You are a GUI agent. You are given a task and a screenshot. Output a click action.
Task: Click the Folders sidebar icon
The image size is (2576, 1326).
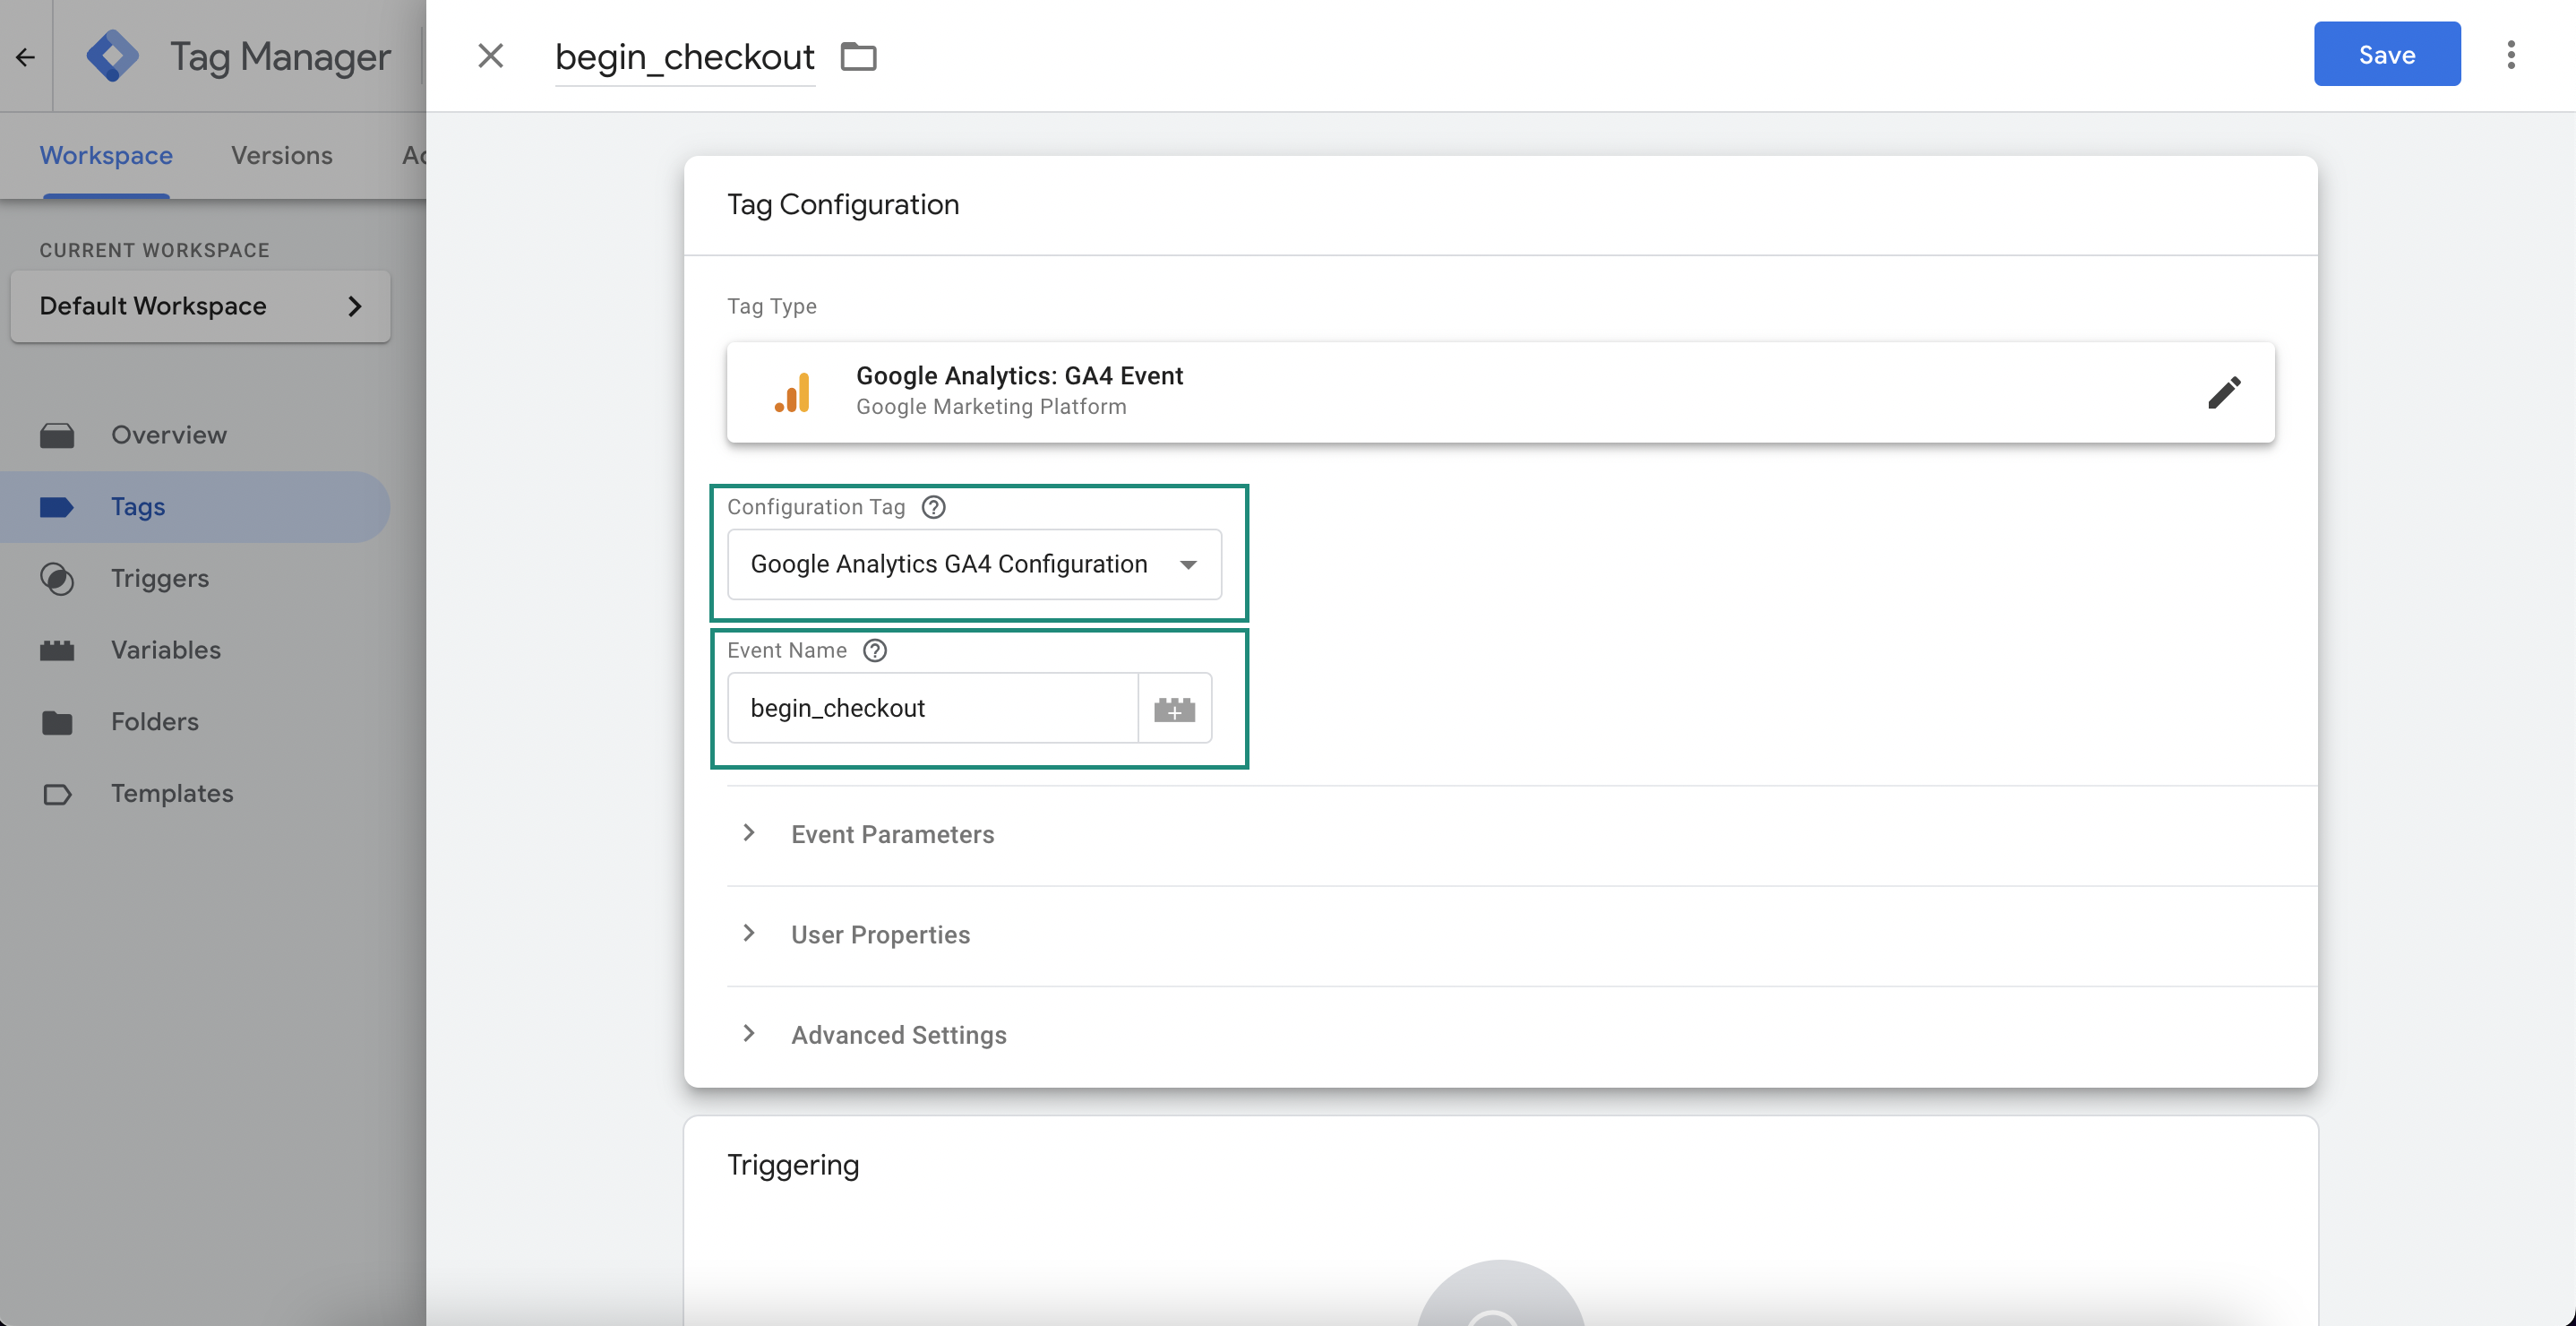tap(57, 722)
